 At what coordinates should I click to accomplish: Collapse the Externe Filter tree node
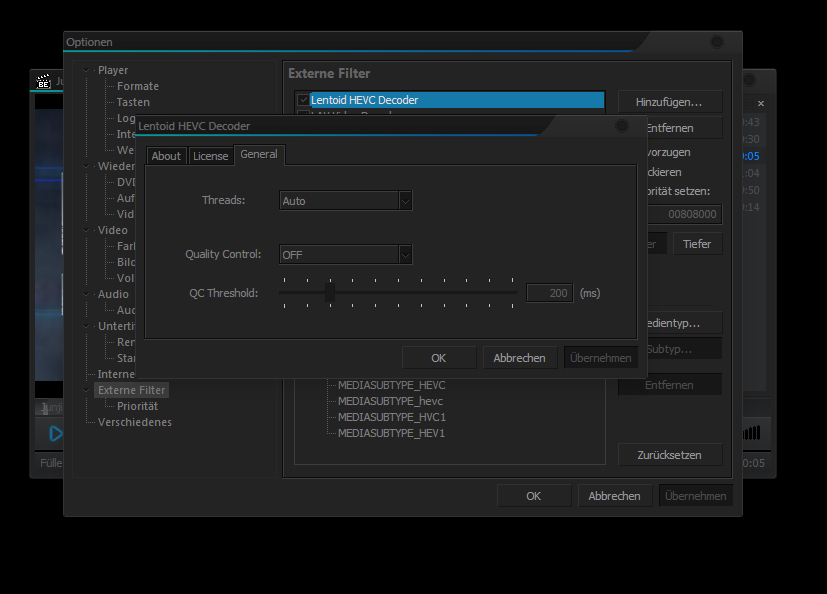click(86, 390)
